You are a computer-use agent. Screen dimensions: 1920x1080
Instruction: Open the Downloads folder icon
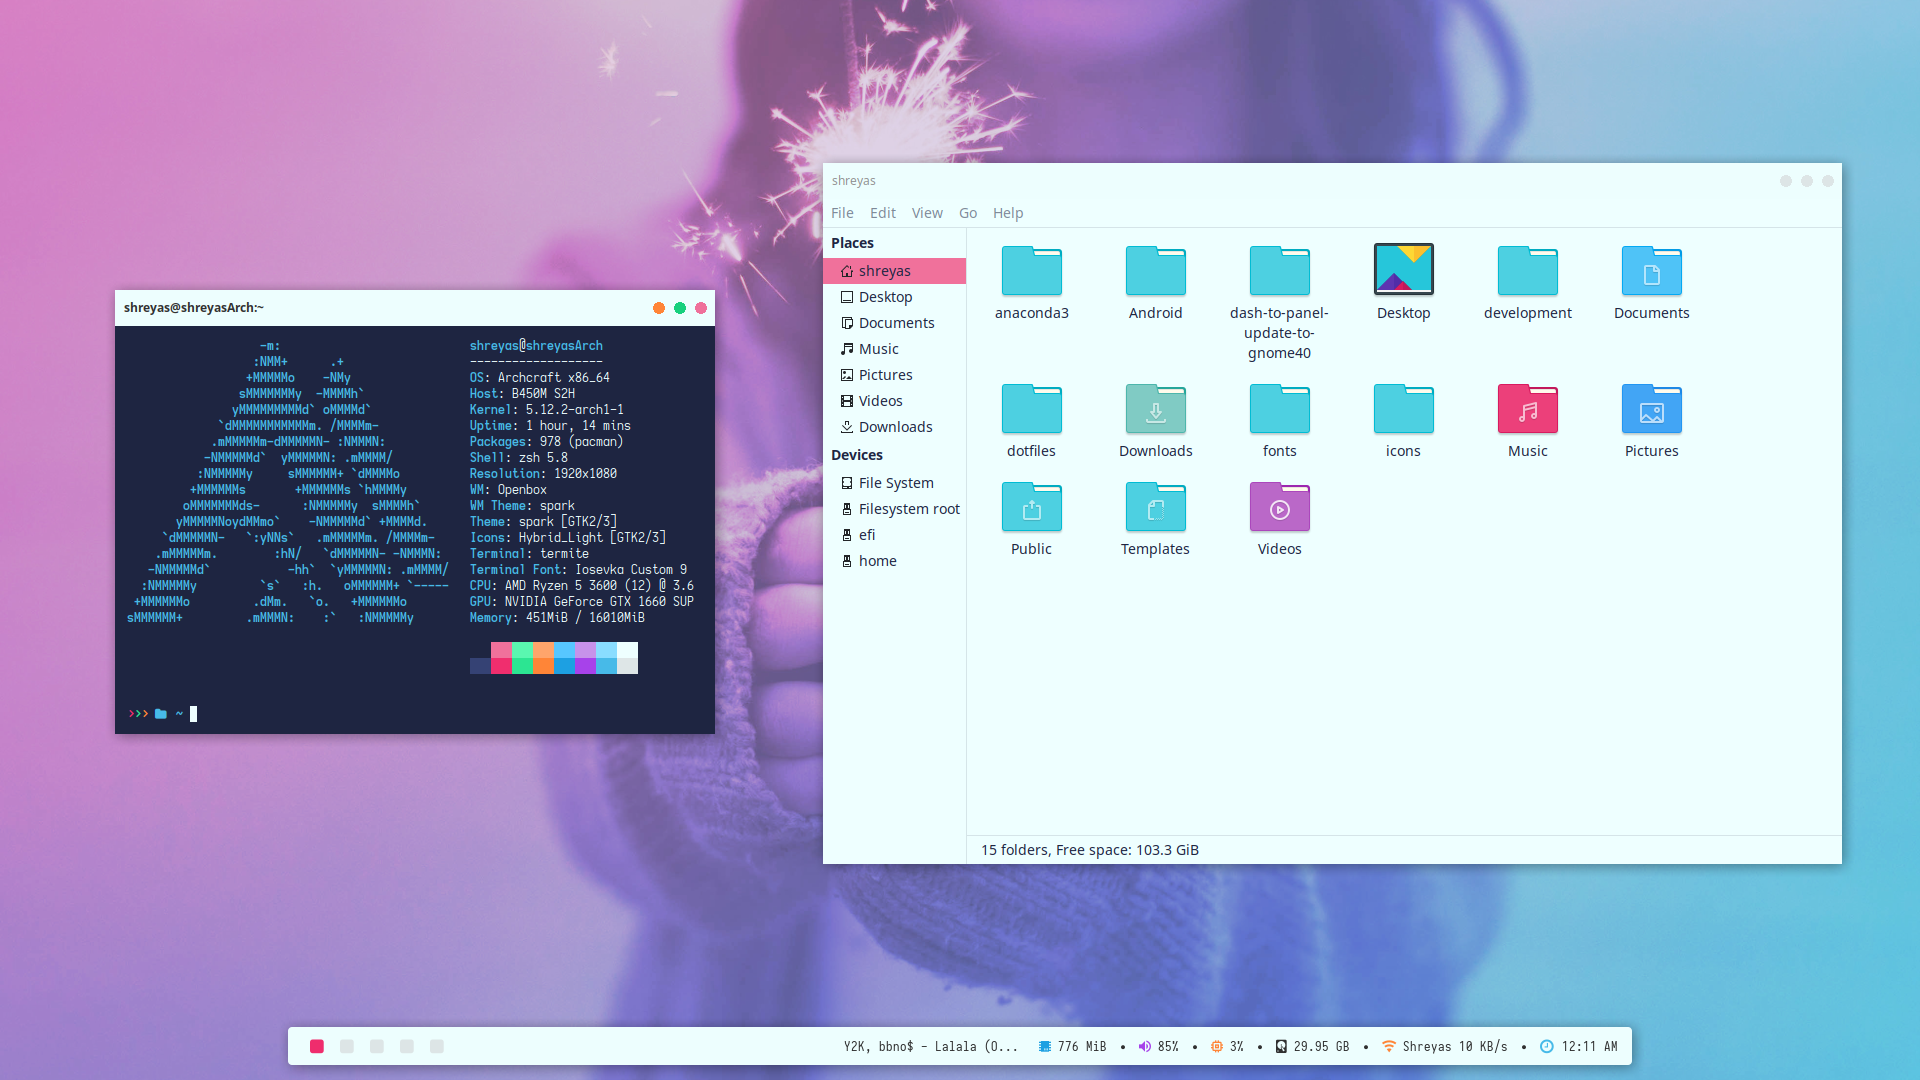point(1155,410)
